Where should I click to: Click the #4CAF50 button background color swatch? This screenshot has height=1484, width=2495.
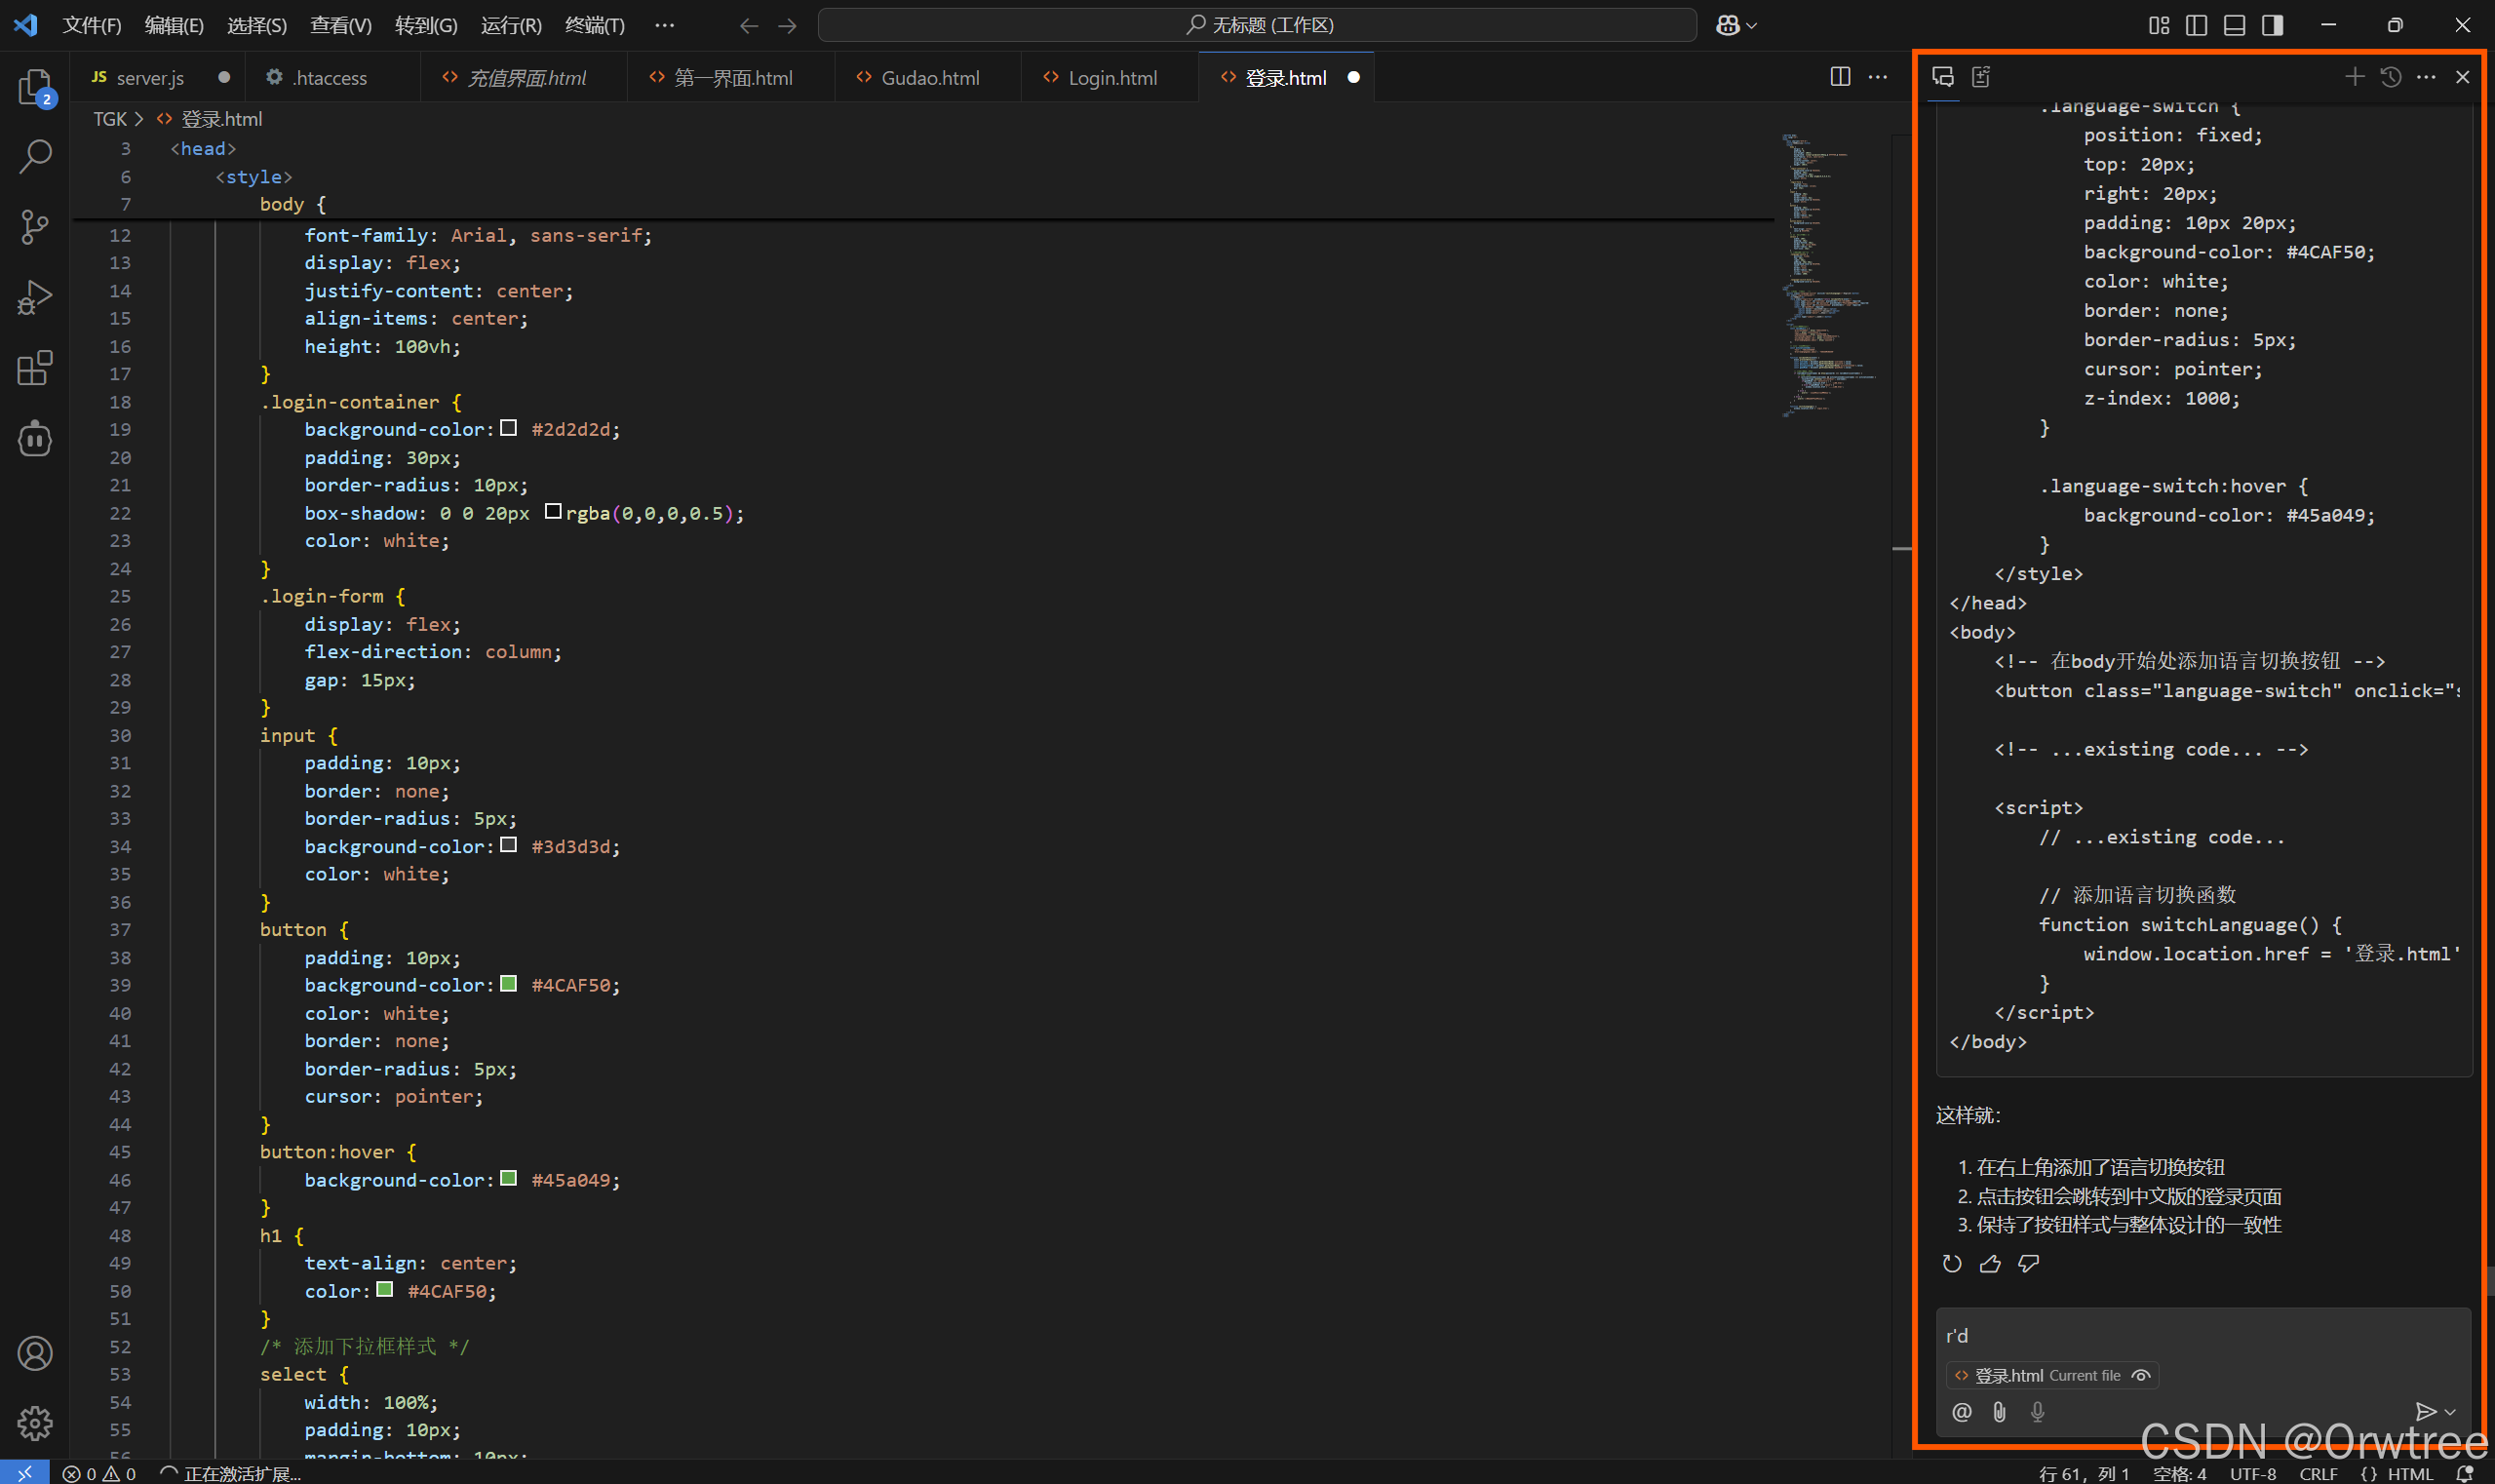coord(508,984)
